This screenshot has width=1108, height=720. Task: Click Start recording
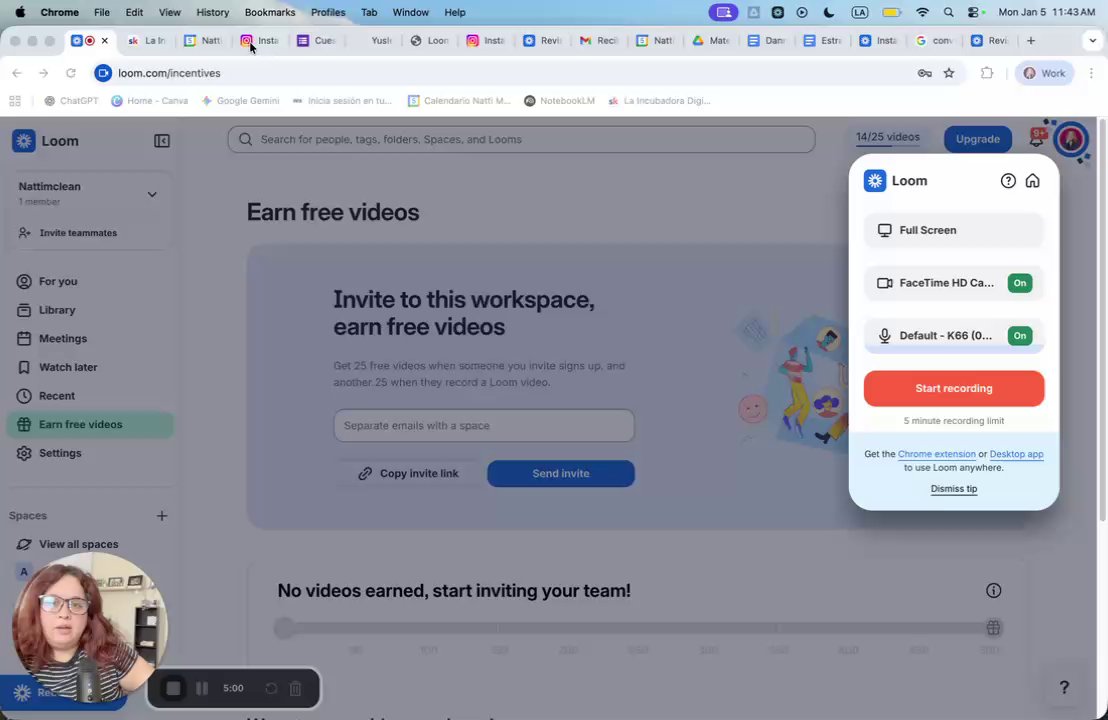953,389
